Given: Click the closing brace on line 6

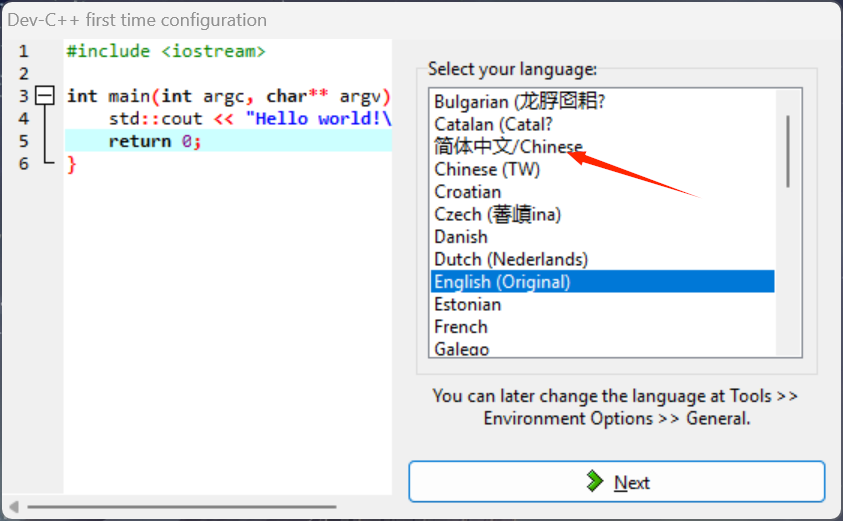Looking at the screenshot, I should pyautogui.click(x=72, y=164).
